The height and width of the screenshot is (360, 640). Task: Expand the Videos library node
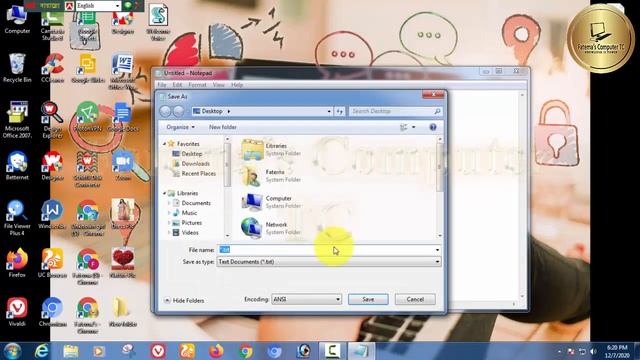pyautogui.click(x=169, y=233)
